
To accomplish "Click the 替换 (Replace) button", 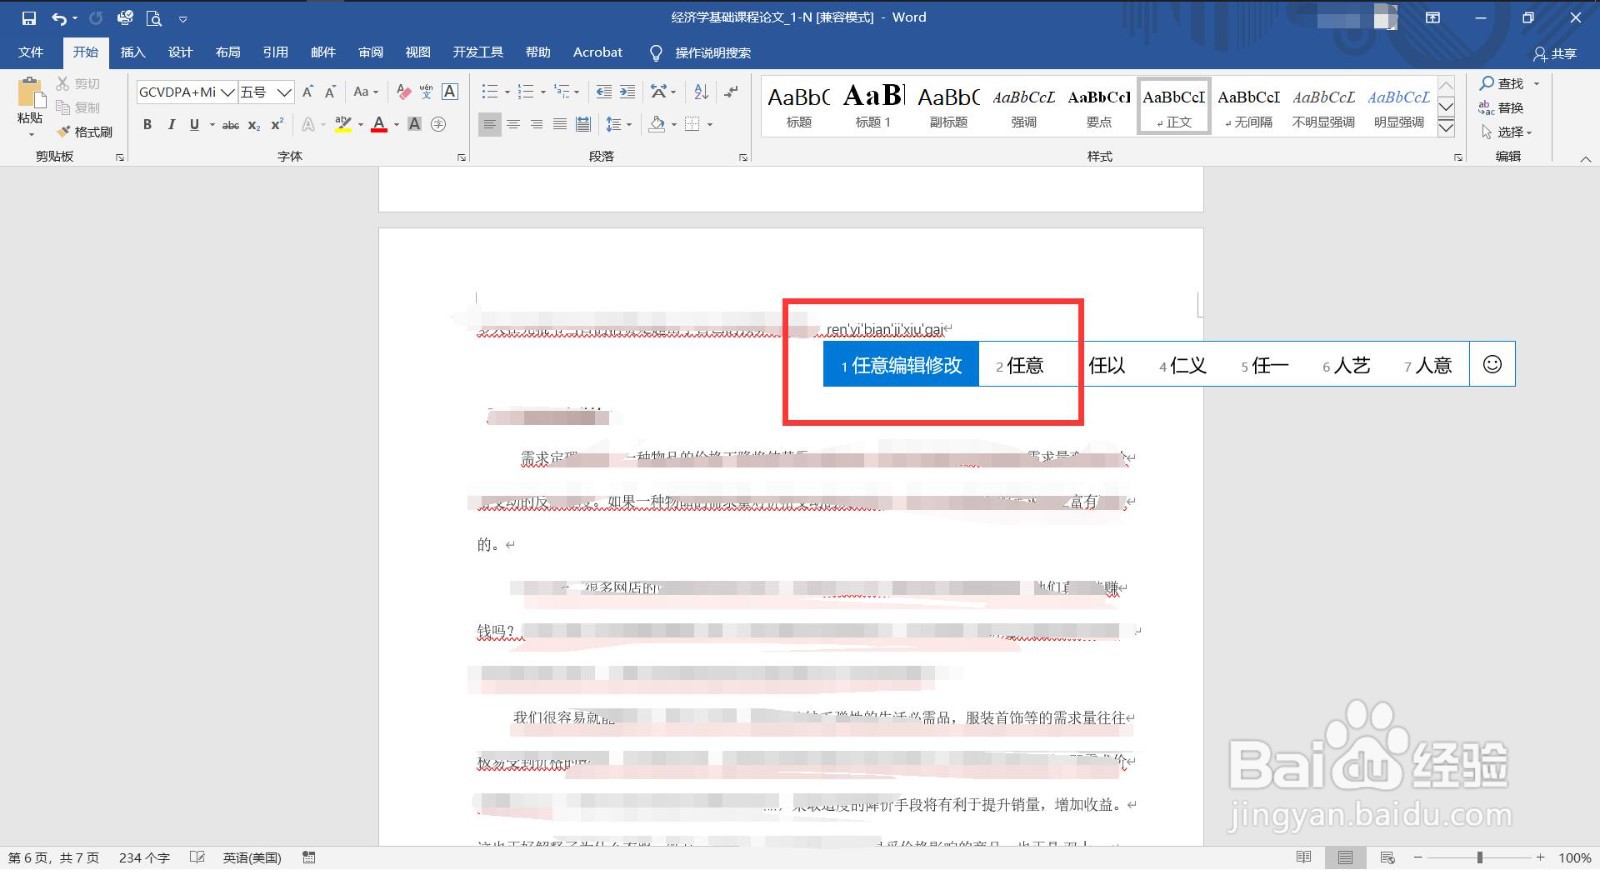I will 1502,108.
